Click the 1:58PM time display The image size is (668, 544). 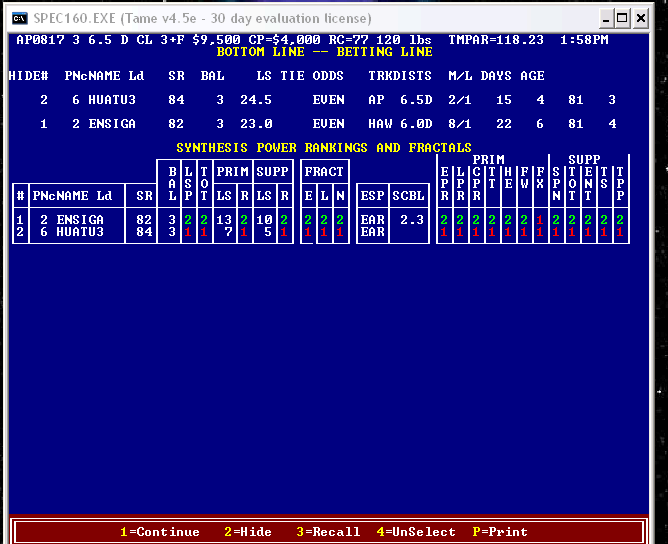(x=584, y=40)
